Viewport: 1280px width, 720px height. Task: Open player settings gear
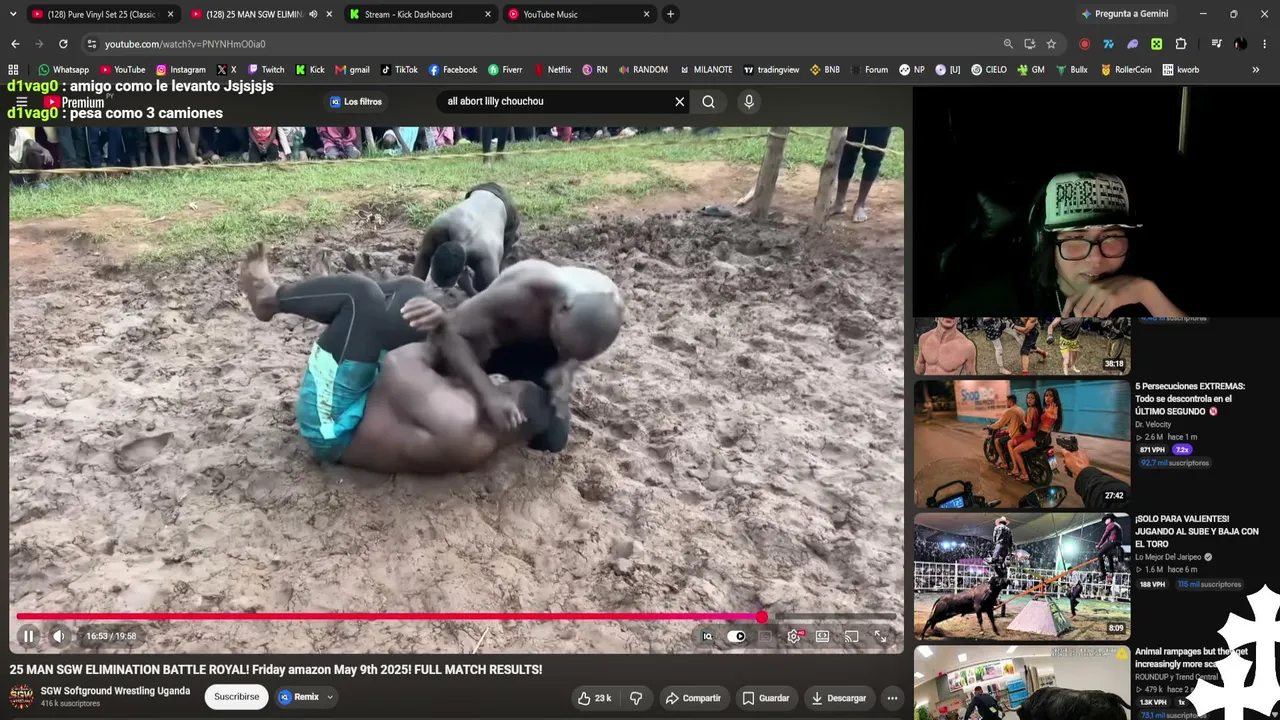tap(794, 636)
